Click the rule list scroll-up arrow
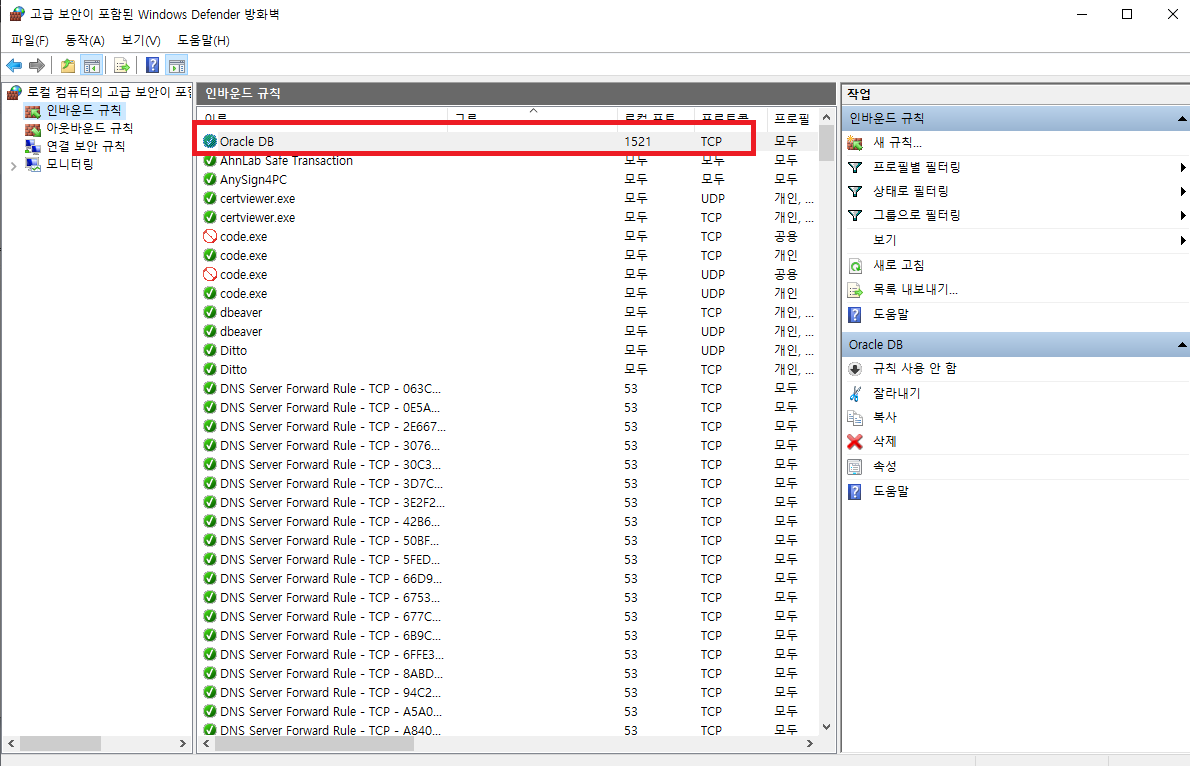1190x766 pixels. tap(826, 118)
